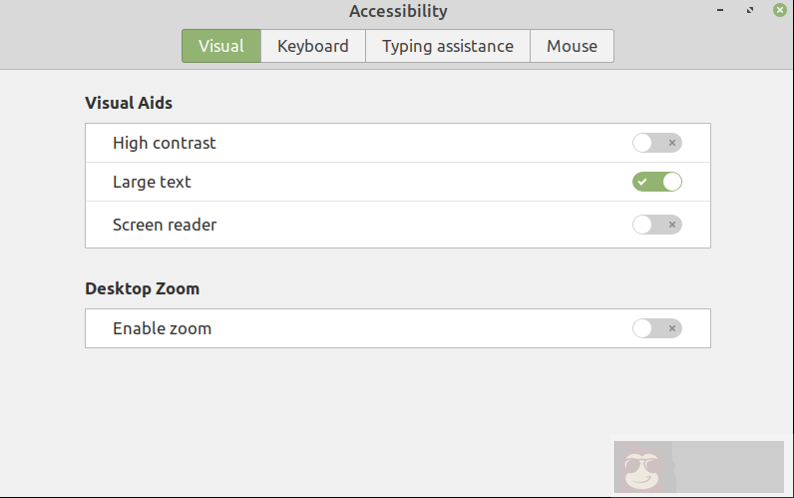Toggle the Screen reader switch on
The image size is (794, 498).
[657, 224]
